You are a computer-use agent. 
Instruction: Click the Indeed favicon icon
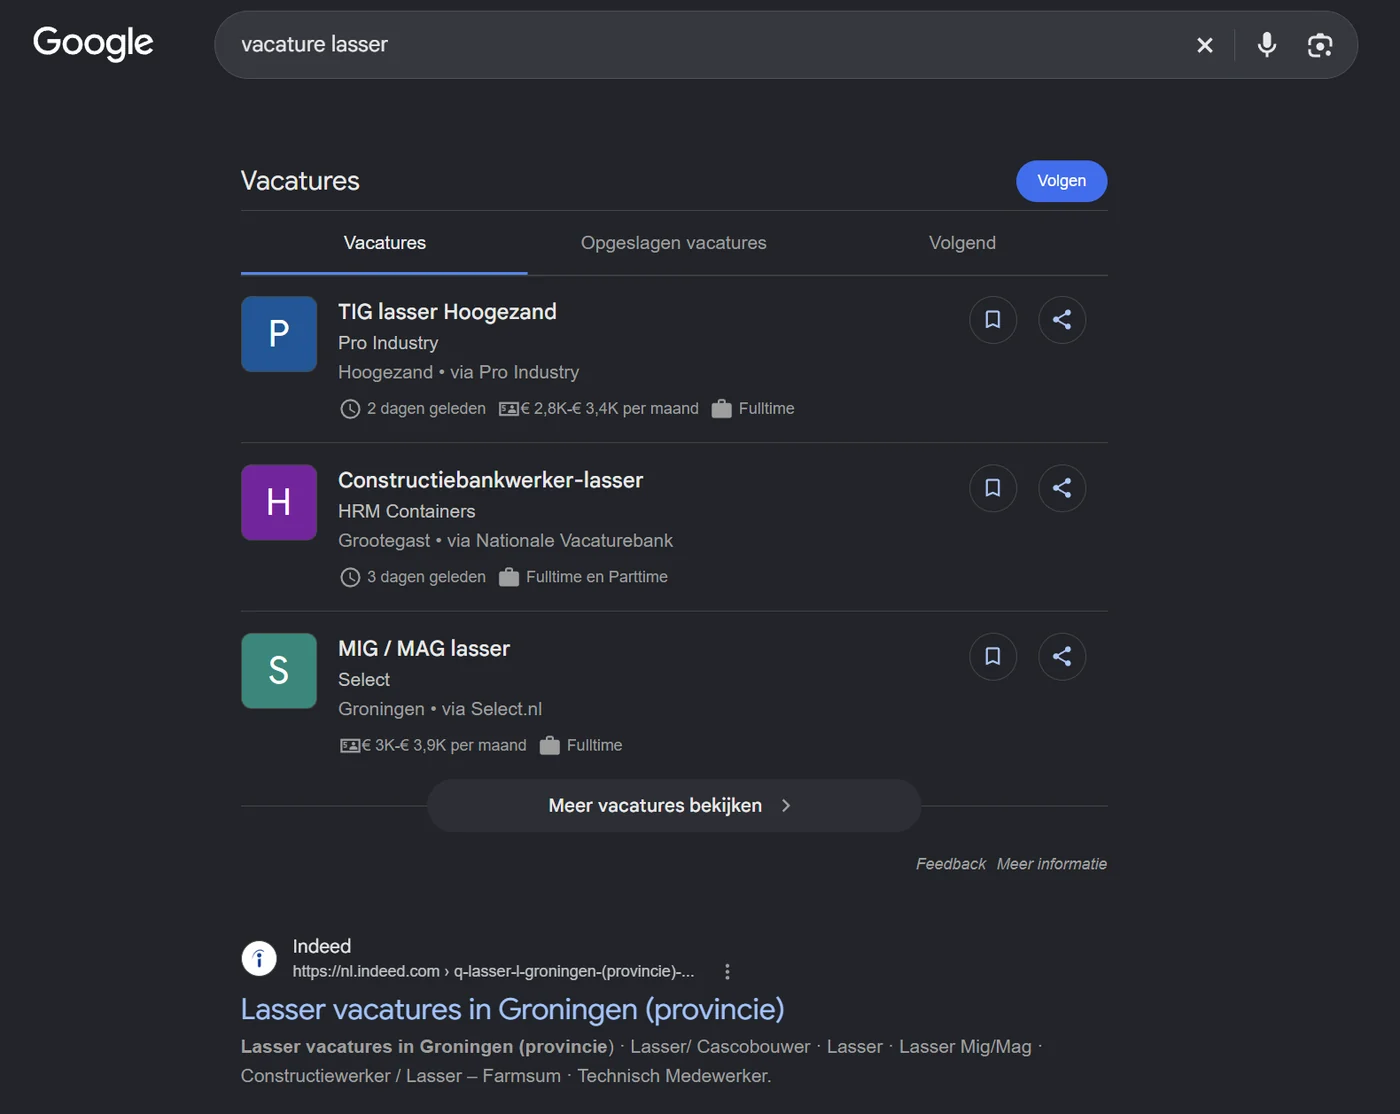tap(259, 958)
